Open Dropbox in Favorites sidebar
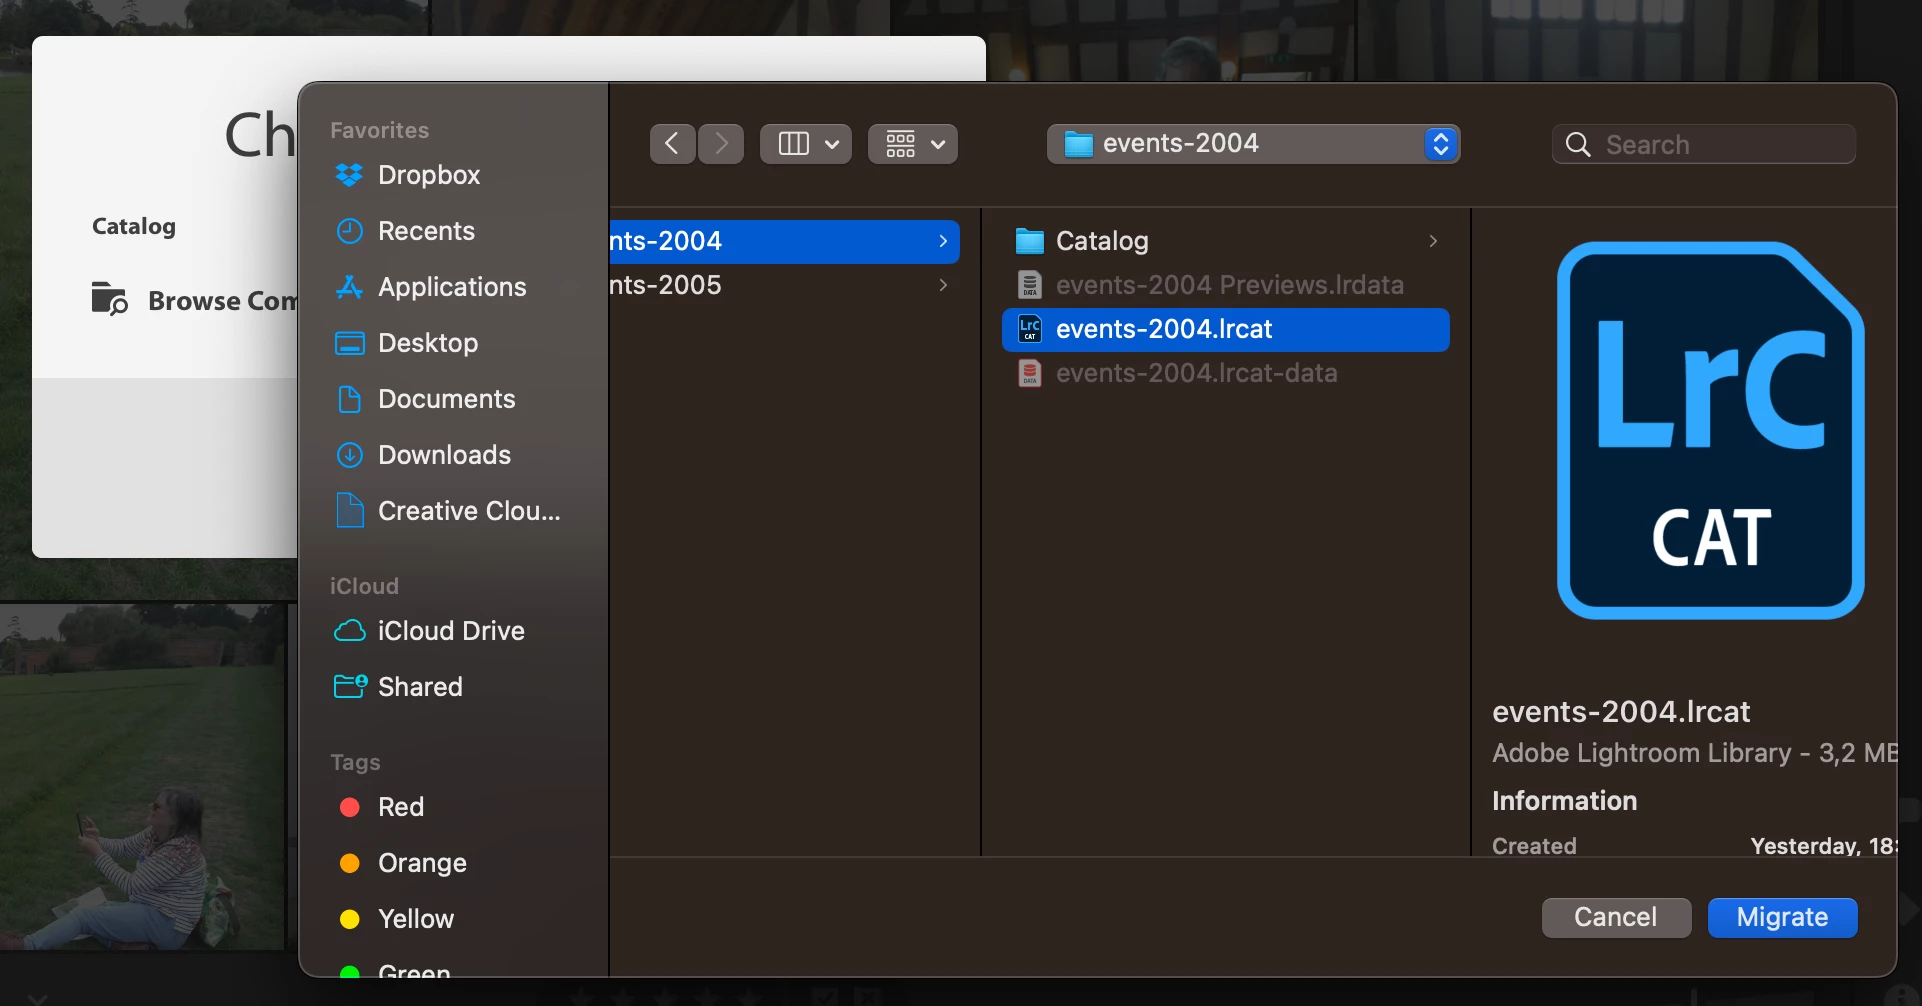This screenshot has height=1006, width=1922. click(408, 175)
